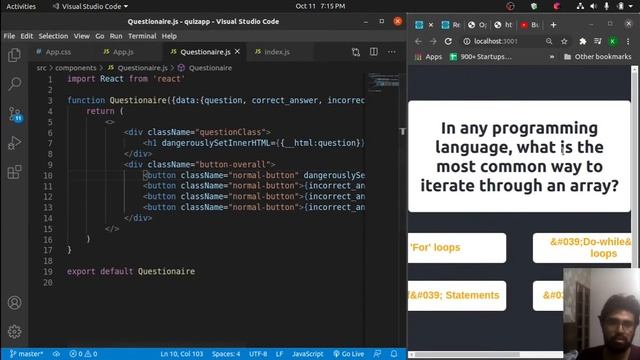Open 900+ Startups bookmark

tap(481, 57)
